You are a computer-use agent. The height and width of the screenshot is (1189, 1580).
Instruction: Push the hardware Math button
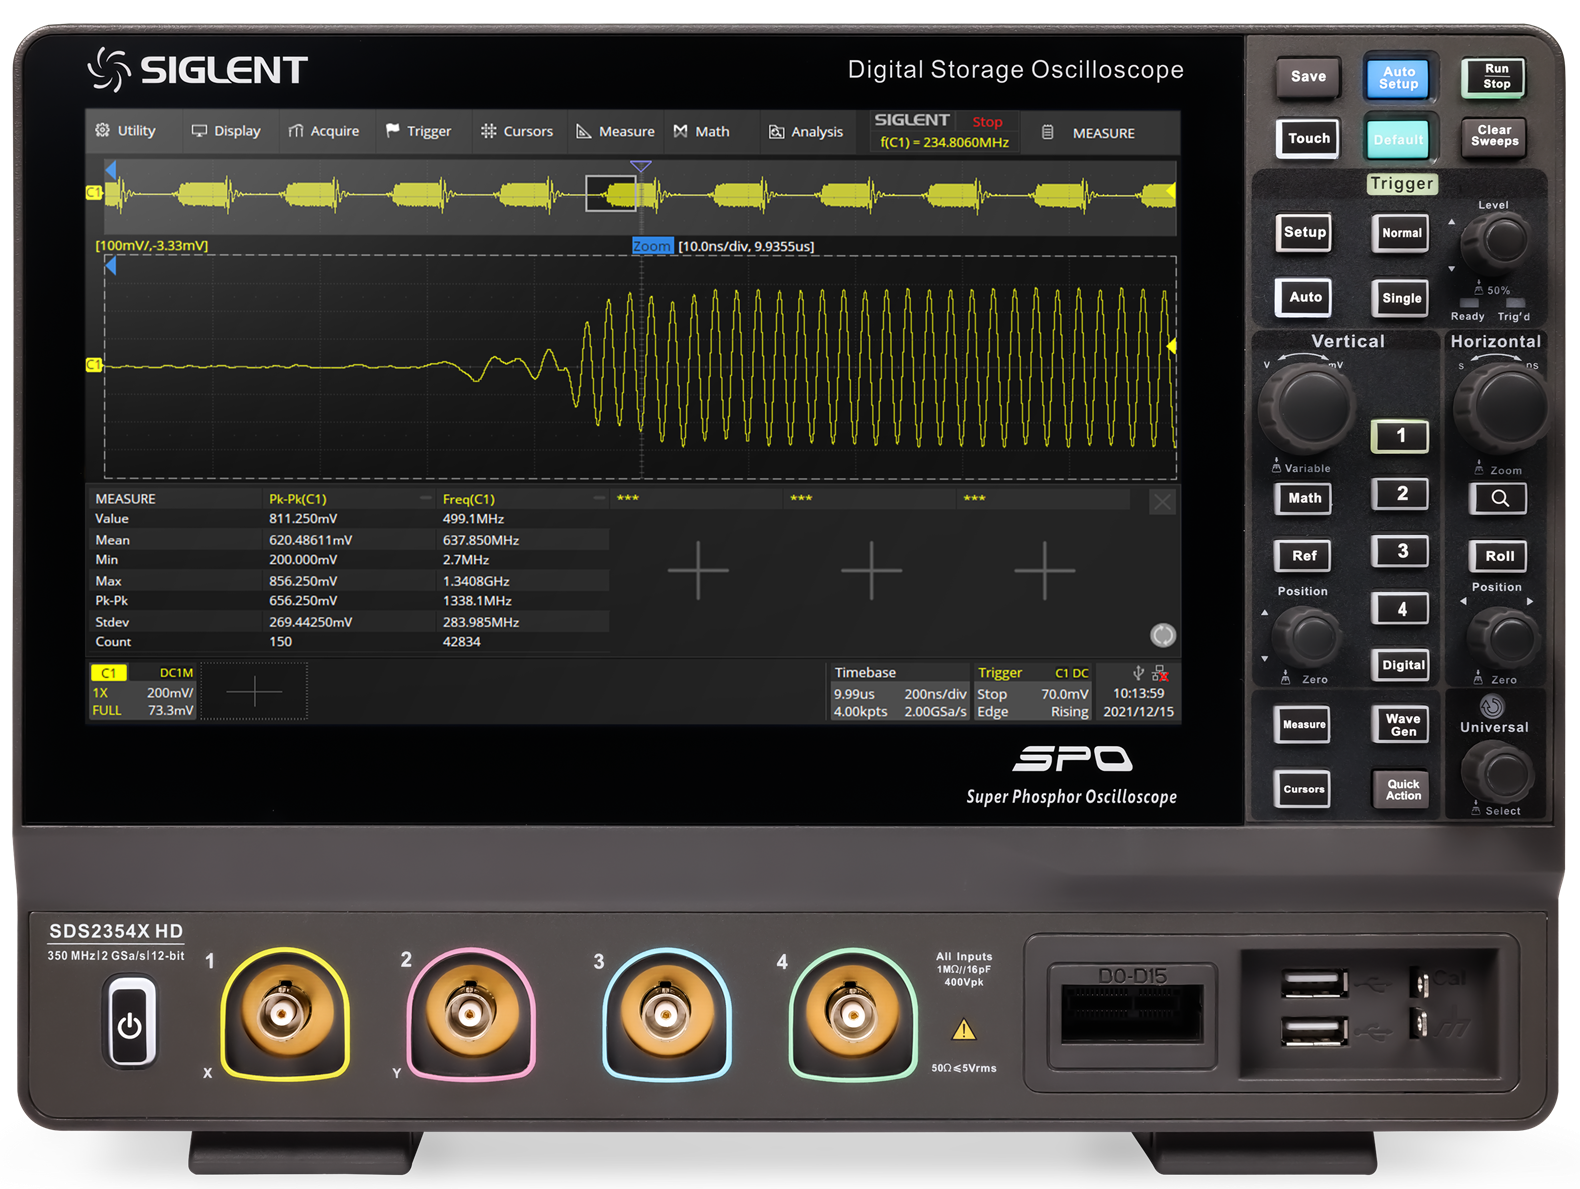(1304, 498)
